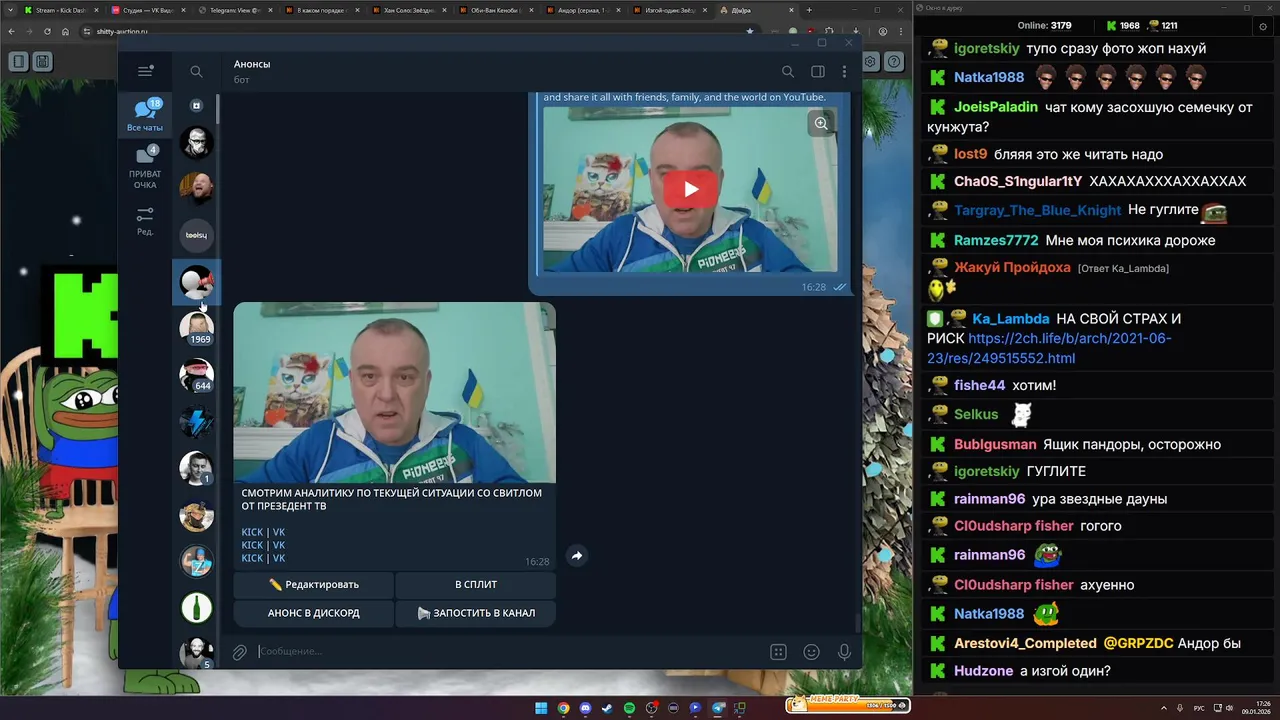Viewport: 1280px width, 720px height.
Task: Open bot commands keyboard icon
Action: point(778,652)
